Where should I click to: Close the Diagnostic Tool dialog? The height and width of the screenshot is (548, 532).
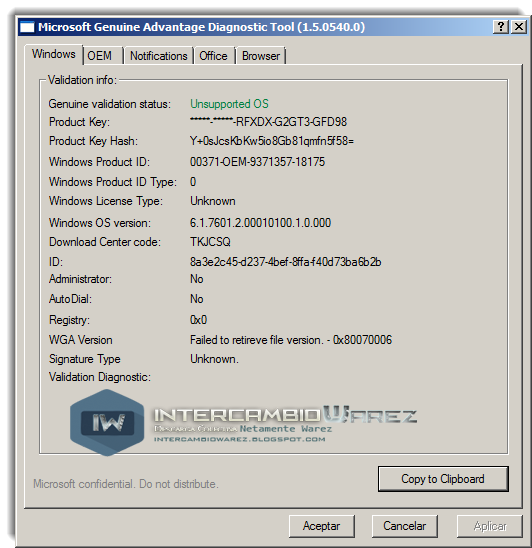(x=519, y=27)
